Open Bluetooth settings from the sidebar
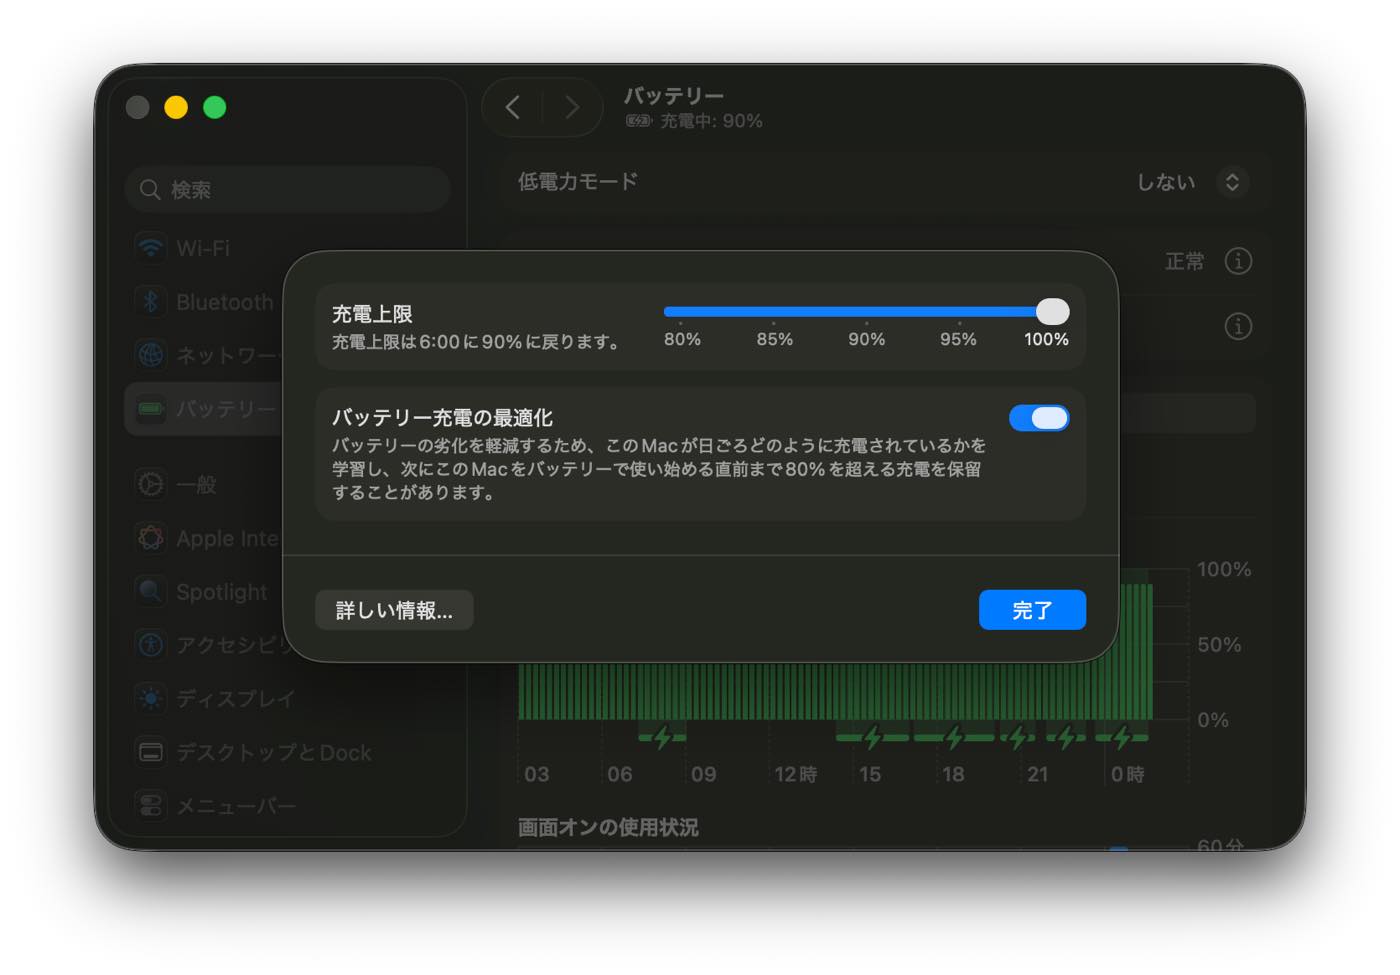 click(150, 301)
